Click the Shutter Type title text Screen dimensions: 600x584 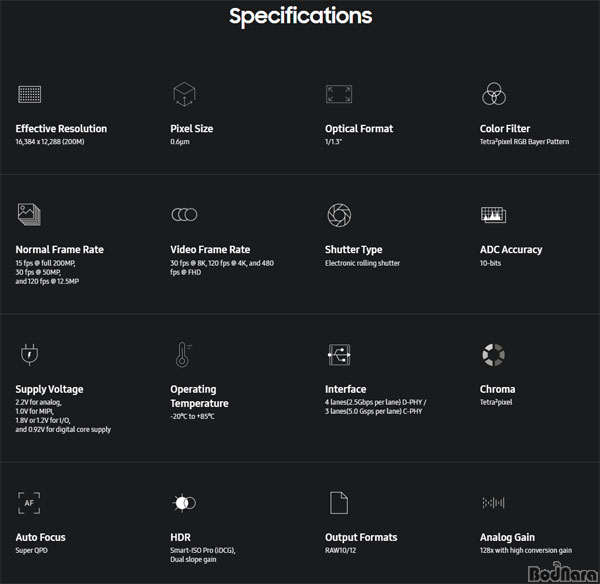point(354,250)
